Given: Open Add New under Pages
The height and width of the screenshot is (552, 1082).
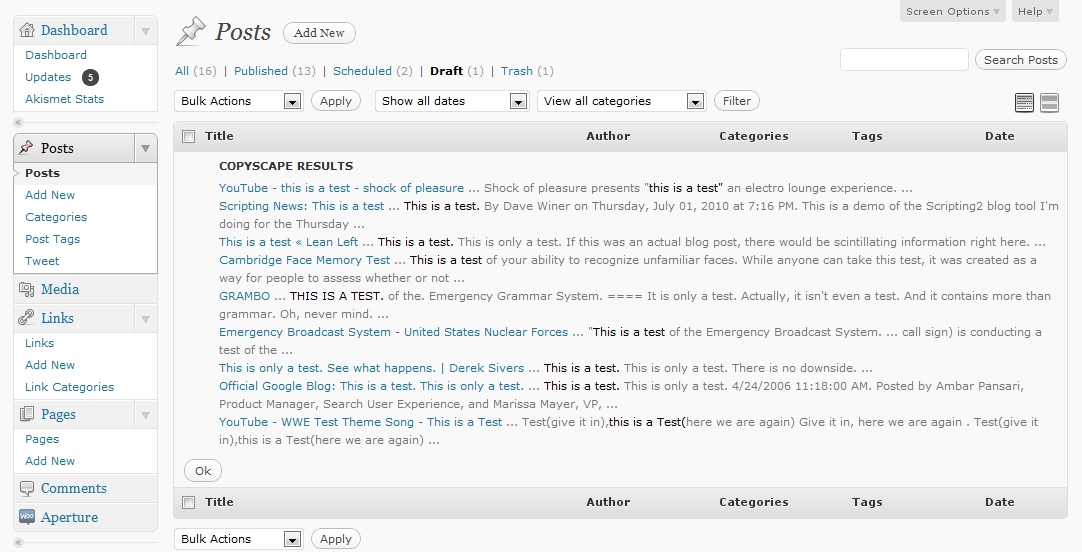Looking at the screenshot, I should pos(50,461).
